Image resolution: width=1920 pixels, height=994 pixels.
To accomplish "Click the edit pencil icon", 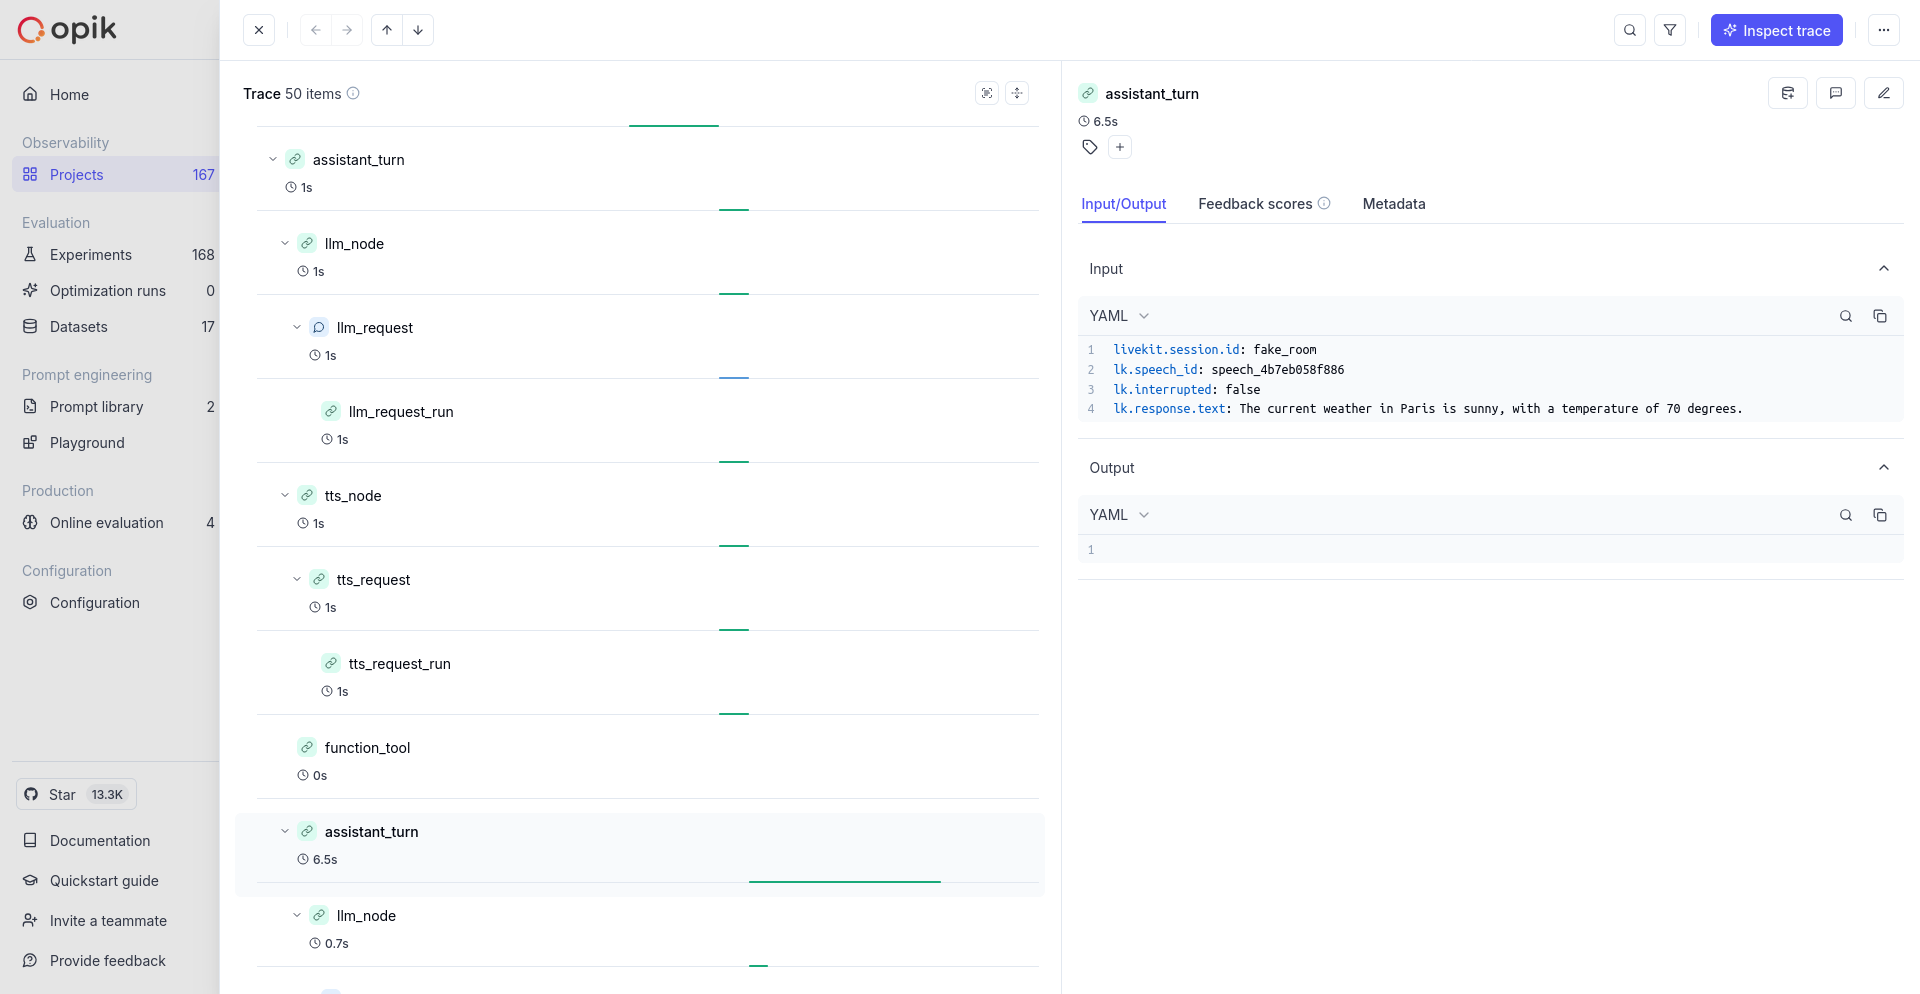I will tap(1884, 93).
